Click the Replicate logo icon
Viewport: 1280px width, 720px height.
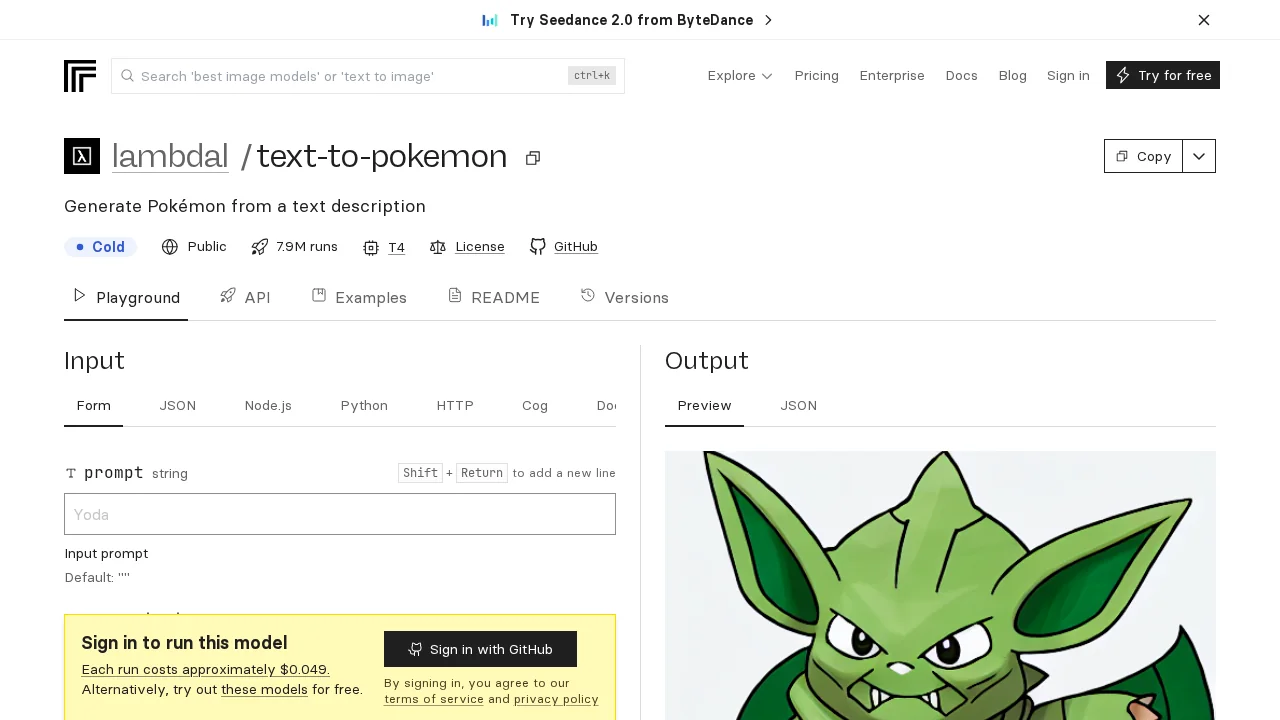pyautogui.click(x=80, y=76)
